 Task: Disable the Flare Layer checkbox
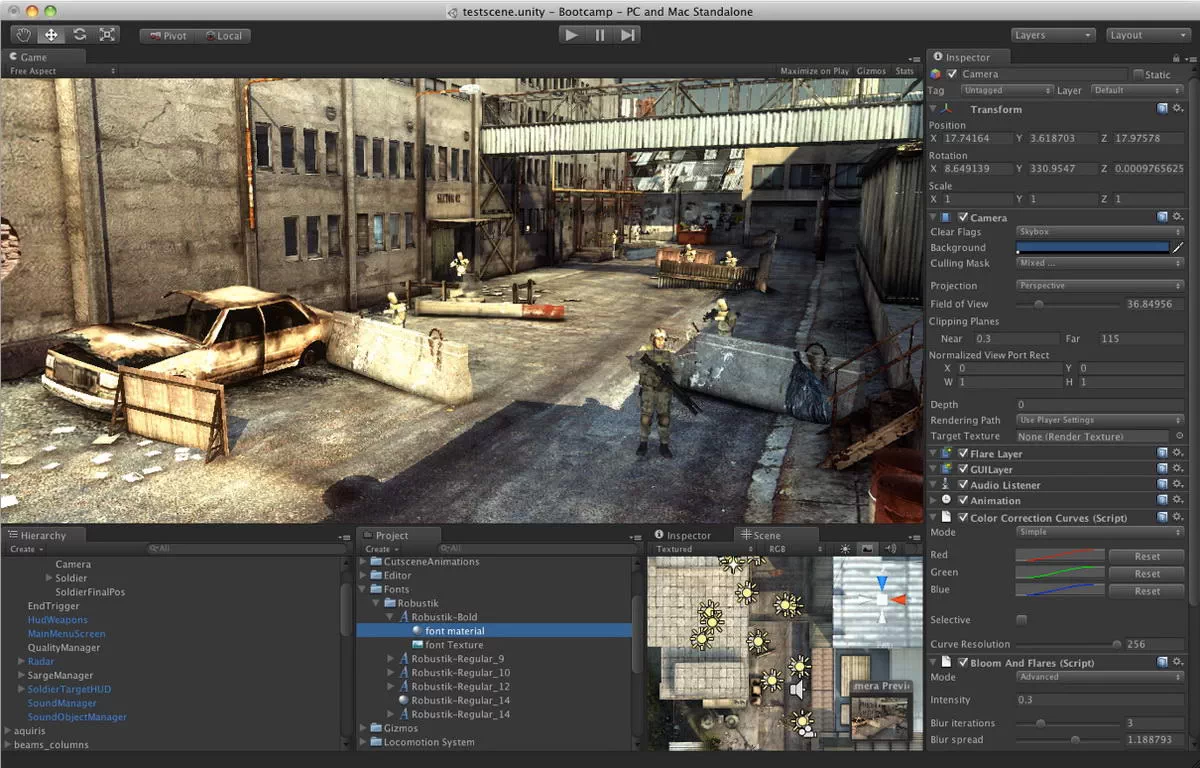(963, 454)
